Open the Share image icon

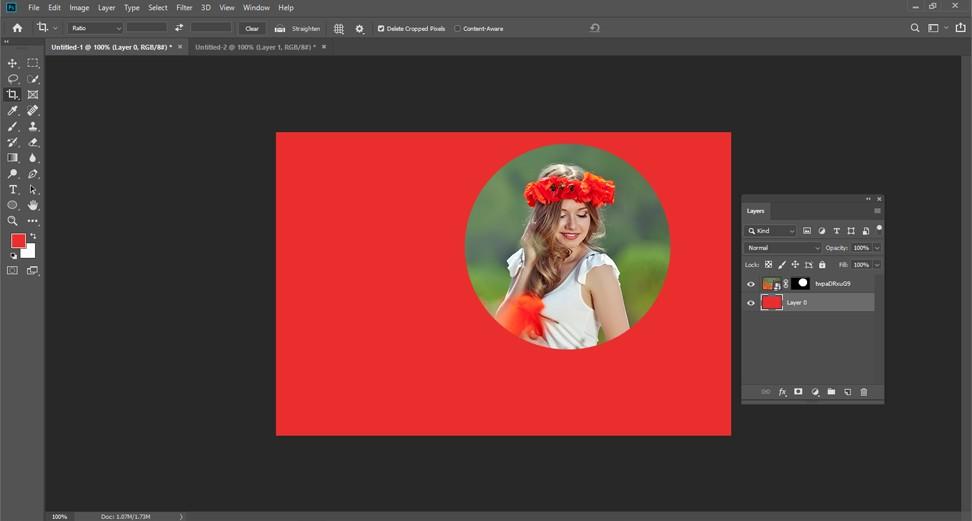point(961,27)
